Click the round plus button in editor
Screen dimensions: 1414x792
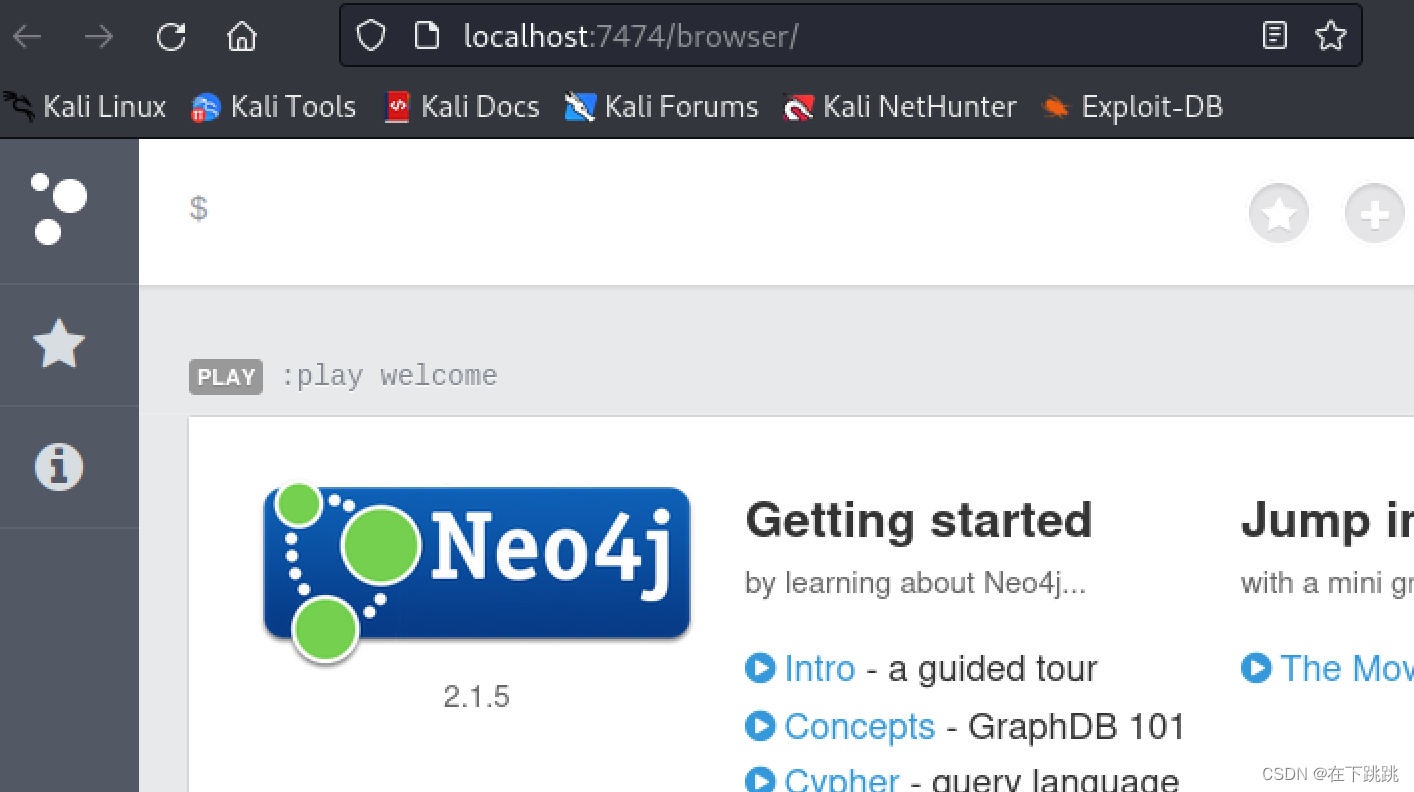coord(1375,214)
